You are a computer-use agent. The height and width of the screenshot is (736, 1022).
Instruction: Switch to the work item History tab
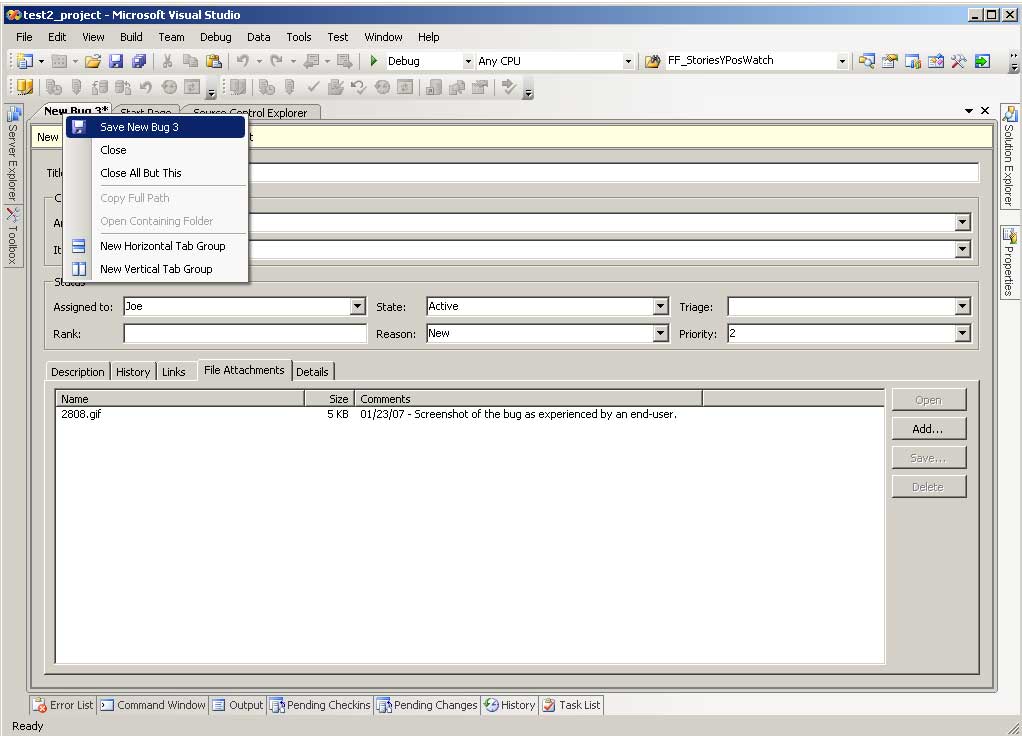coord(133,372)
